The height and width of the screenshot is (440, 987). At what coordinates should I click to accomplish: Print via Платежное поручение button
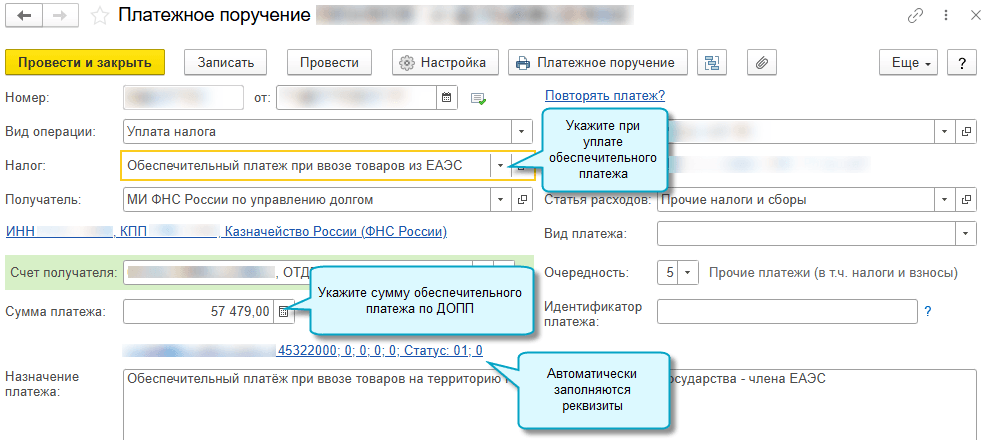point(597,62)
